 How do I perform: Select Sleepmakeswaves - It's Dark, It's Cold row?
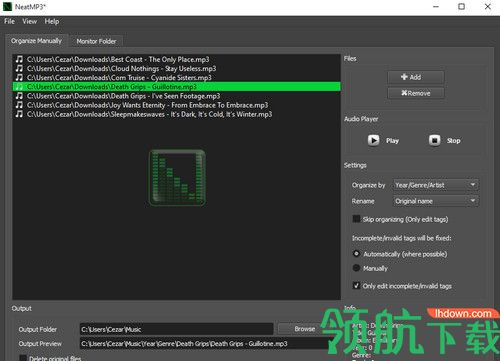pyautogui.click(x=176, y=114)
